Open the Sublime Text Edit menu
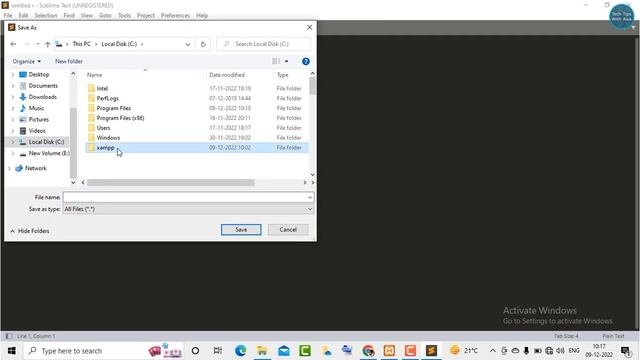 (x=23, y=16)
